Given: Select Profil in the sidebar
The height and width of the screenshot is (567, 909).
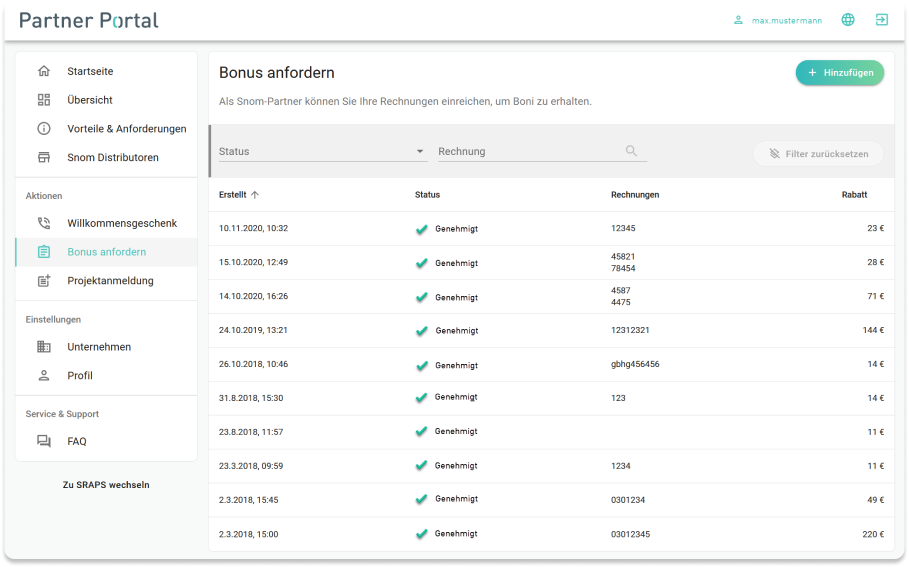Looking at the screenshot, I should pos(80,376).
